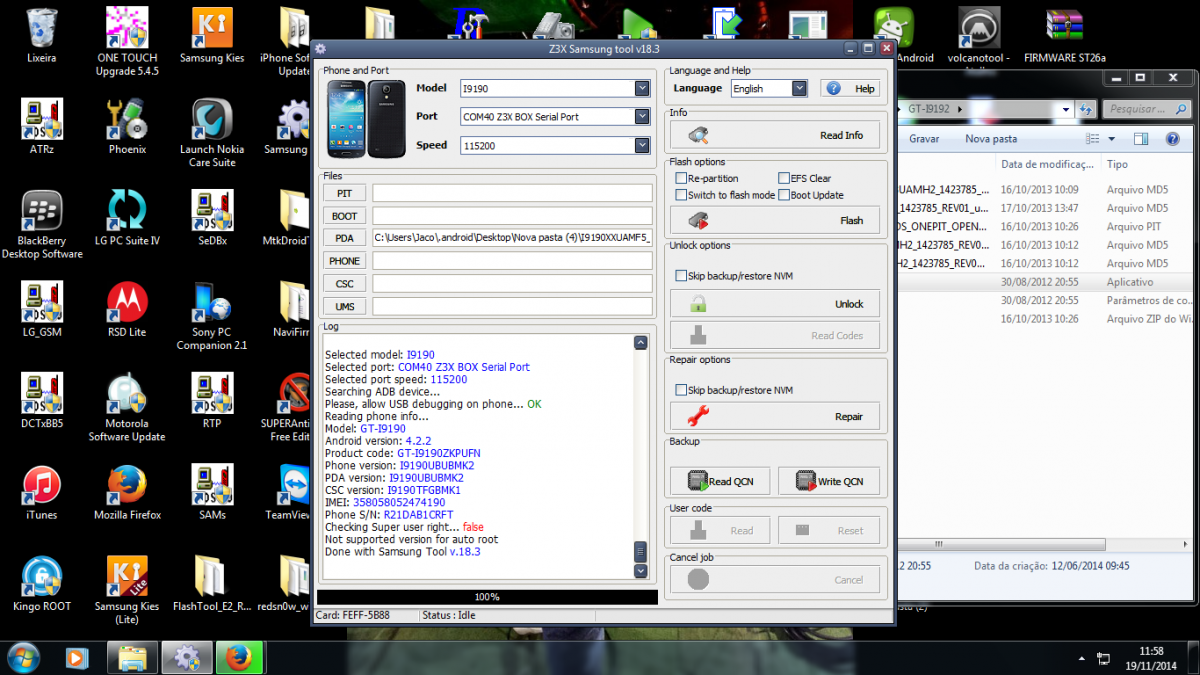Select Sony PC Companion 2.1 icon
This screenshot has width=1200, height=675.
tap(212, 316)
